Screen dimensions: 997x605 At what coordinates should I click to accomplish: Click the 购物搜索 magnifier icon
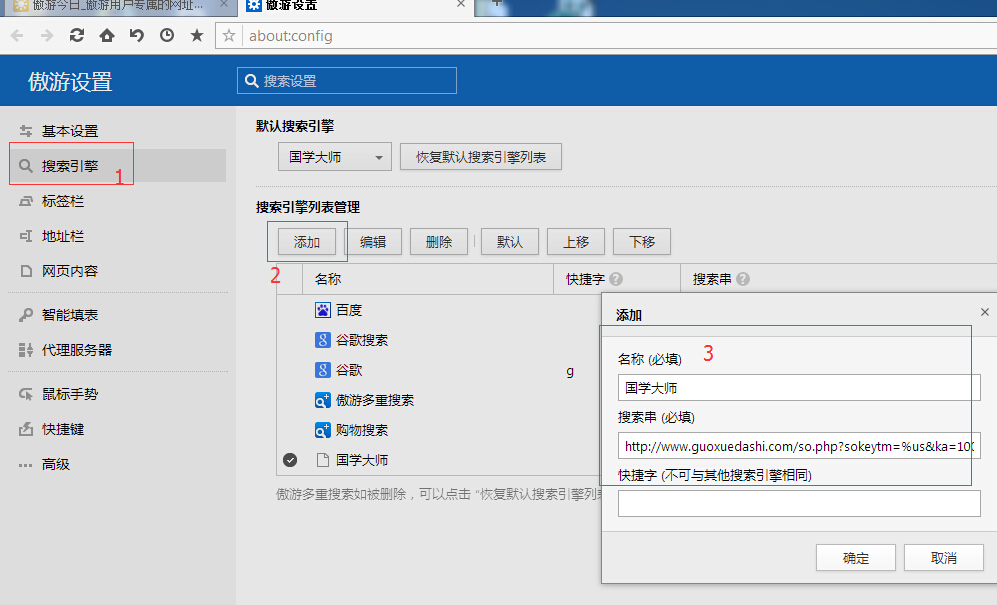click(323, 430)
